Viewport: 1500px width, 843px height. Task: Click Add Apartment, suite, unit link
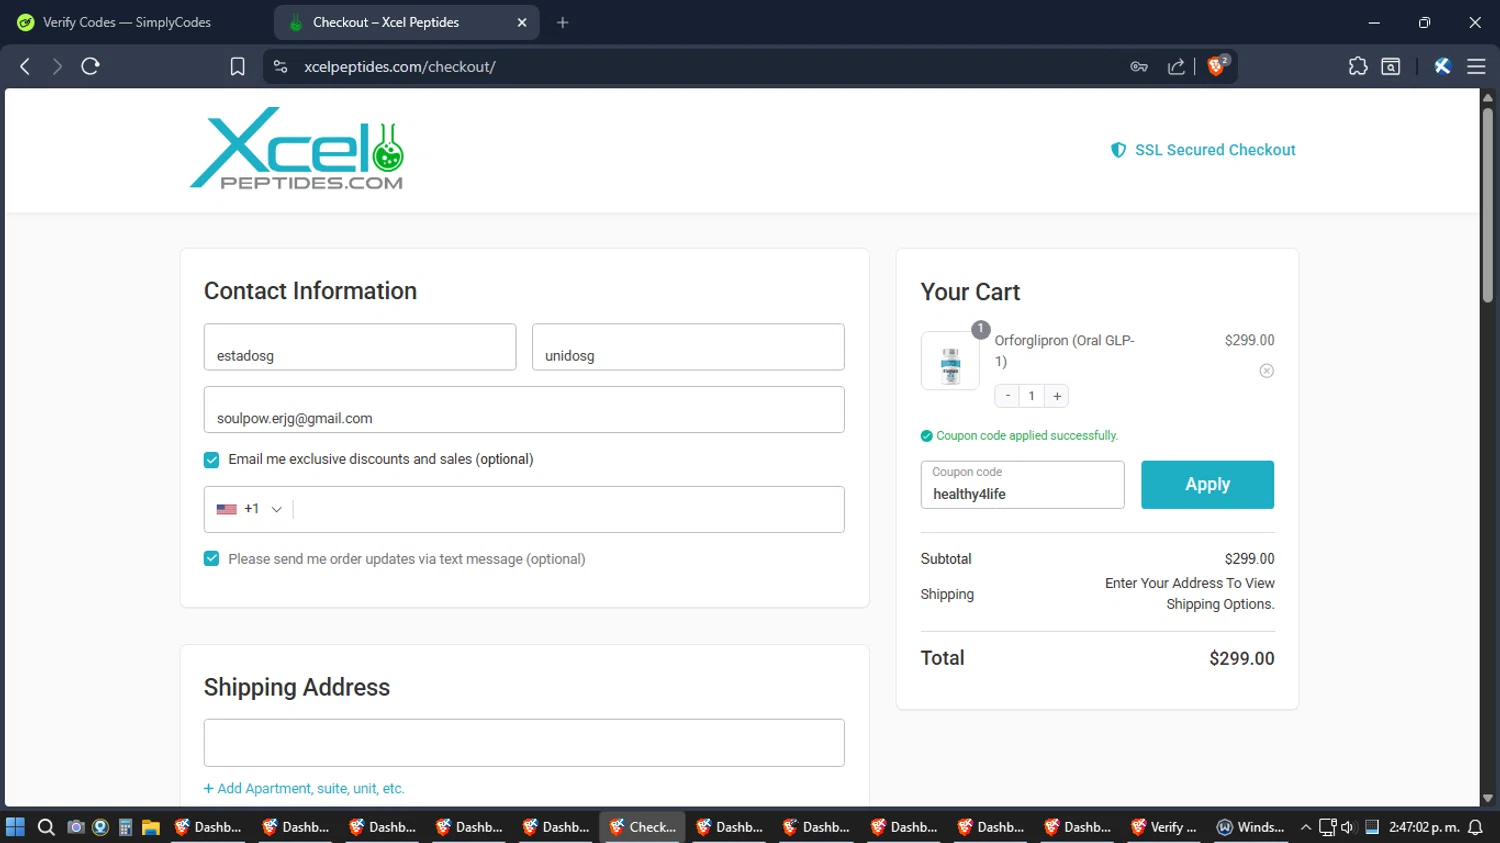click(x=304, y=788)
